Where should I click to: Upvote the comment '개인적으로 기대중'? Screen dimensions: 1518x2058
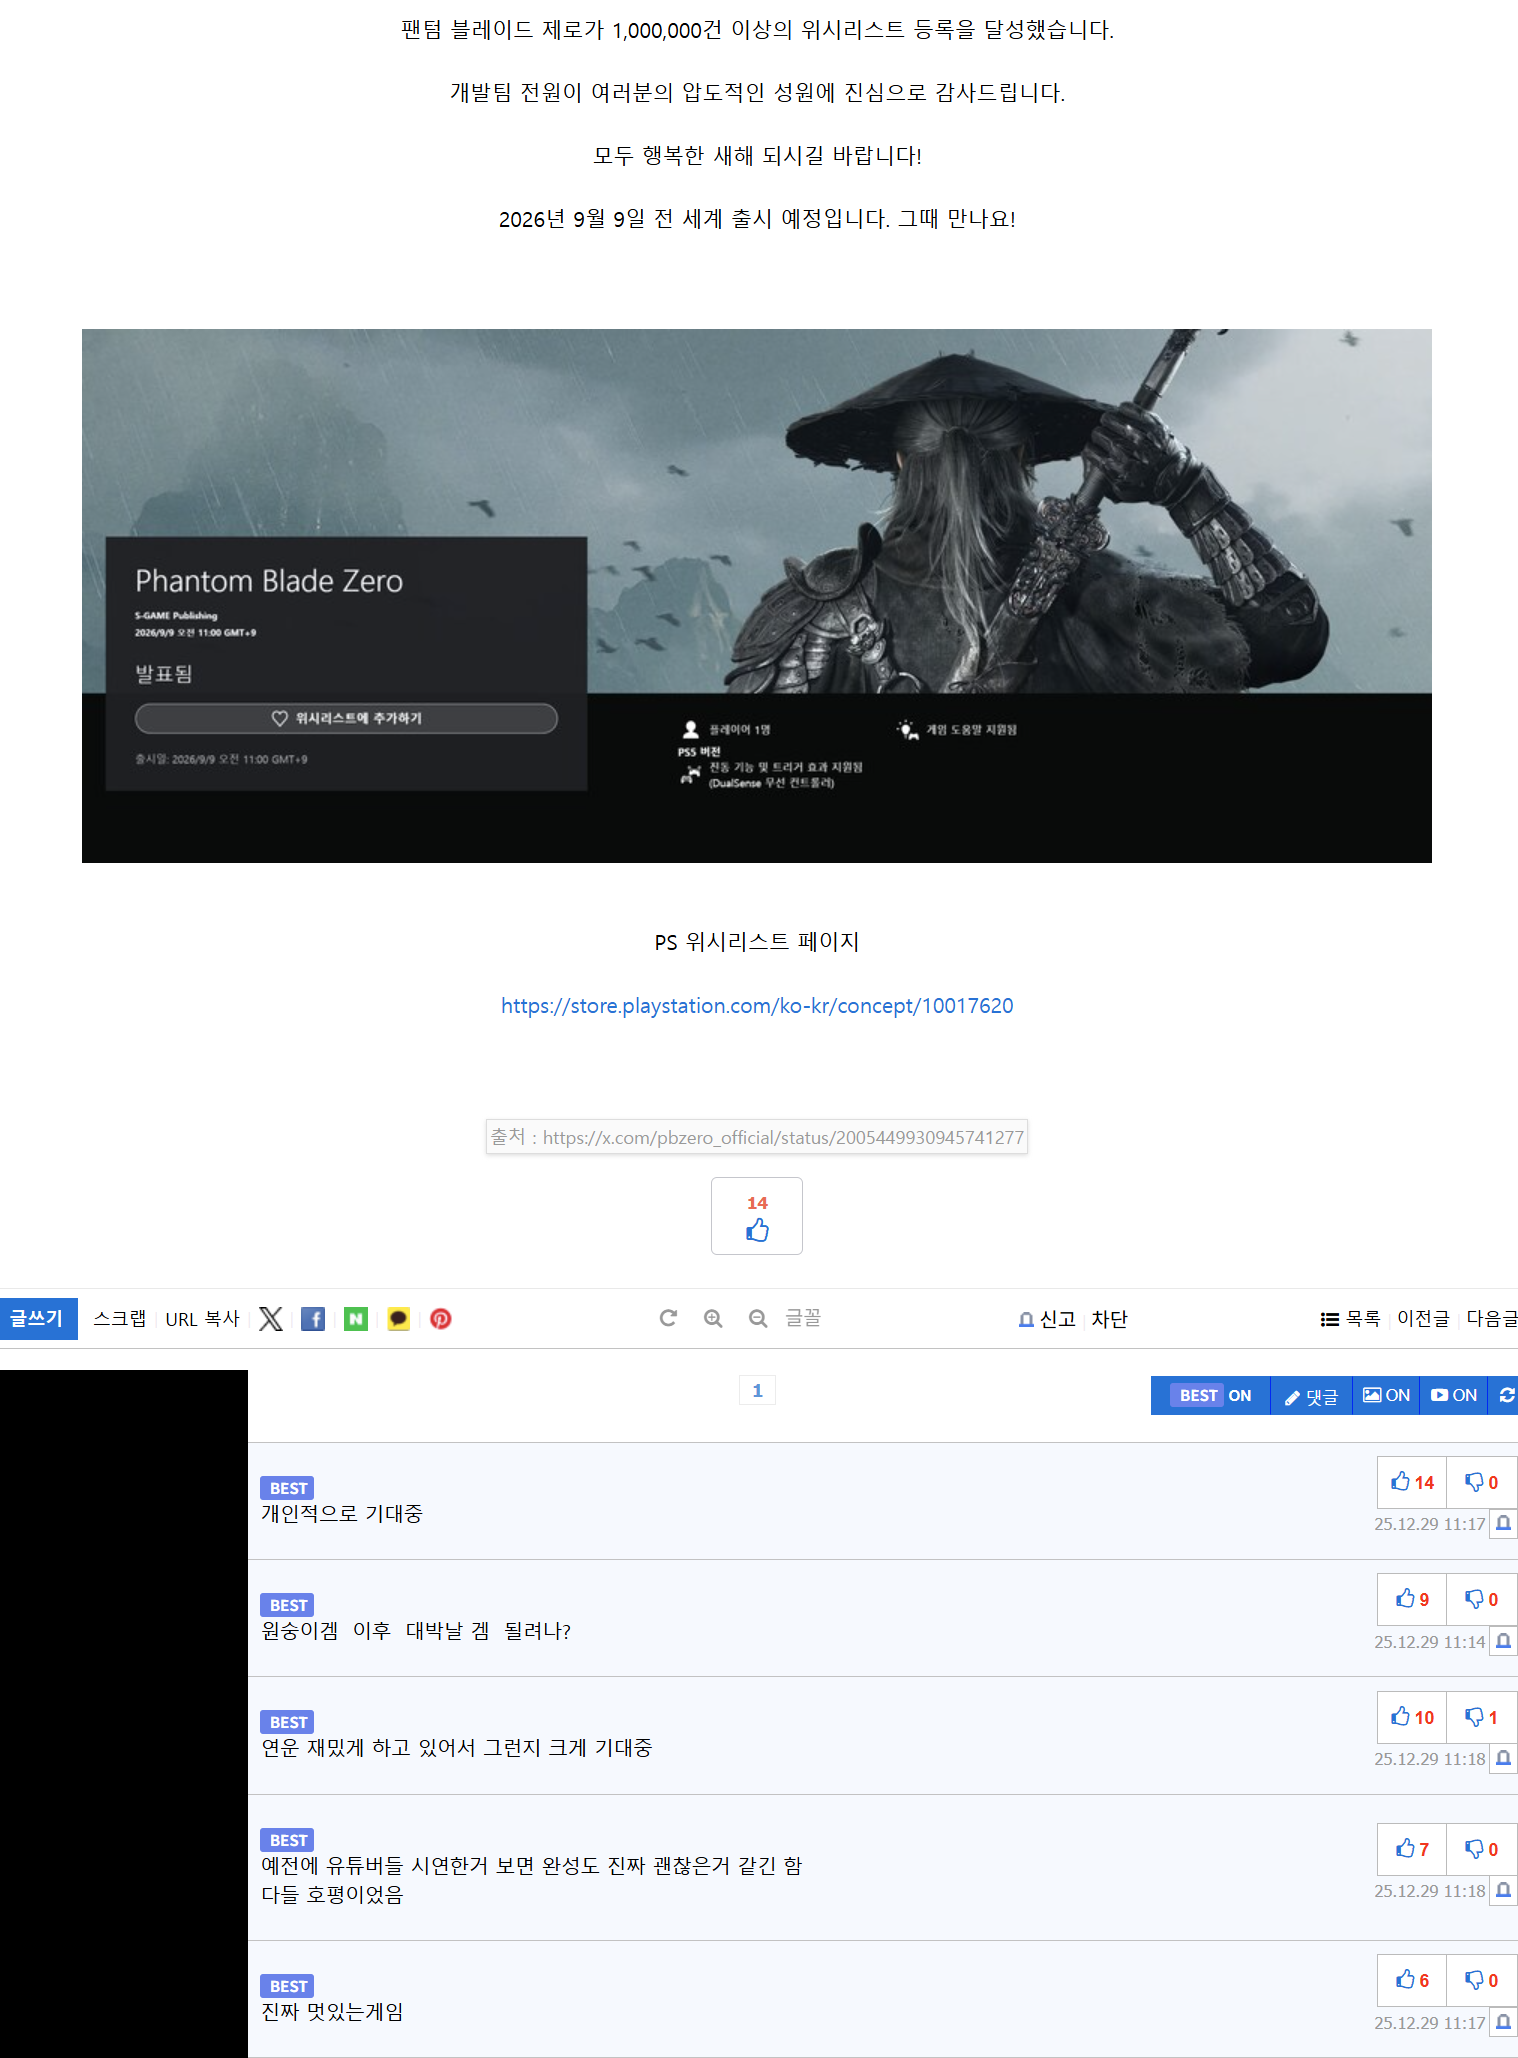pyautogui.click(x=1412, y=1482)
